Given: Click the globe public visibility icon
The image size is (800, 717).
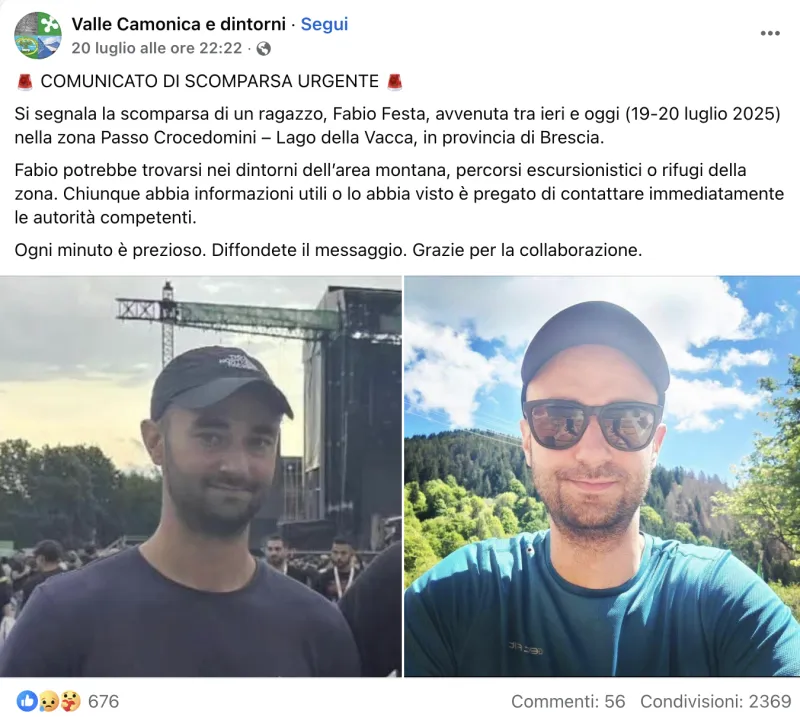Looking at the screenshot, I should (x=264, y=48).
